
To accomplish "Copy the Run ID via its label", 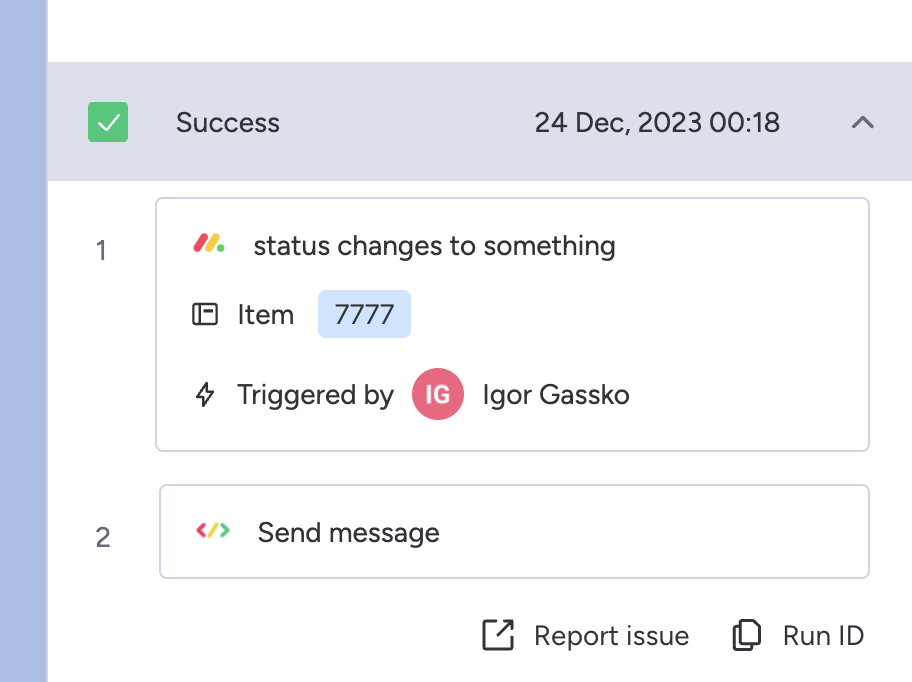I will (x=824, y=635).
